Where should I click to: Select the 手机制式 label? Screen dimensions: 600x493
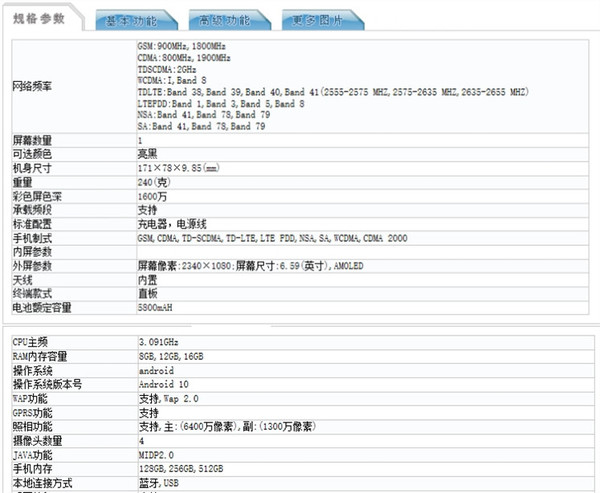(x=32, y=238)
